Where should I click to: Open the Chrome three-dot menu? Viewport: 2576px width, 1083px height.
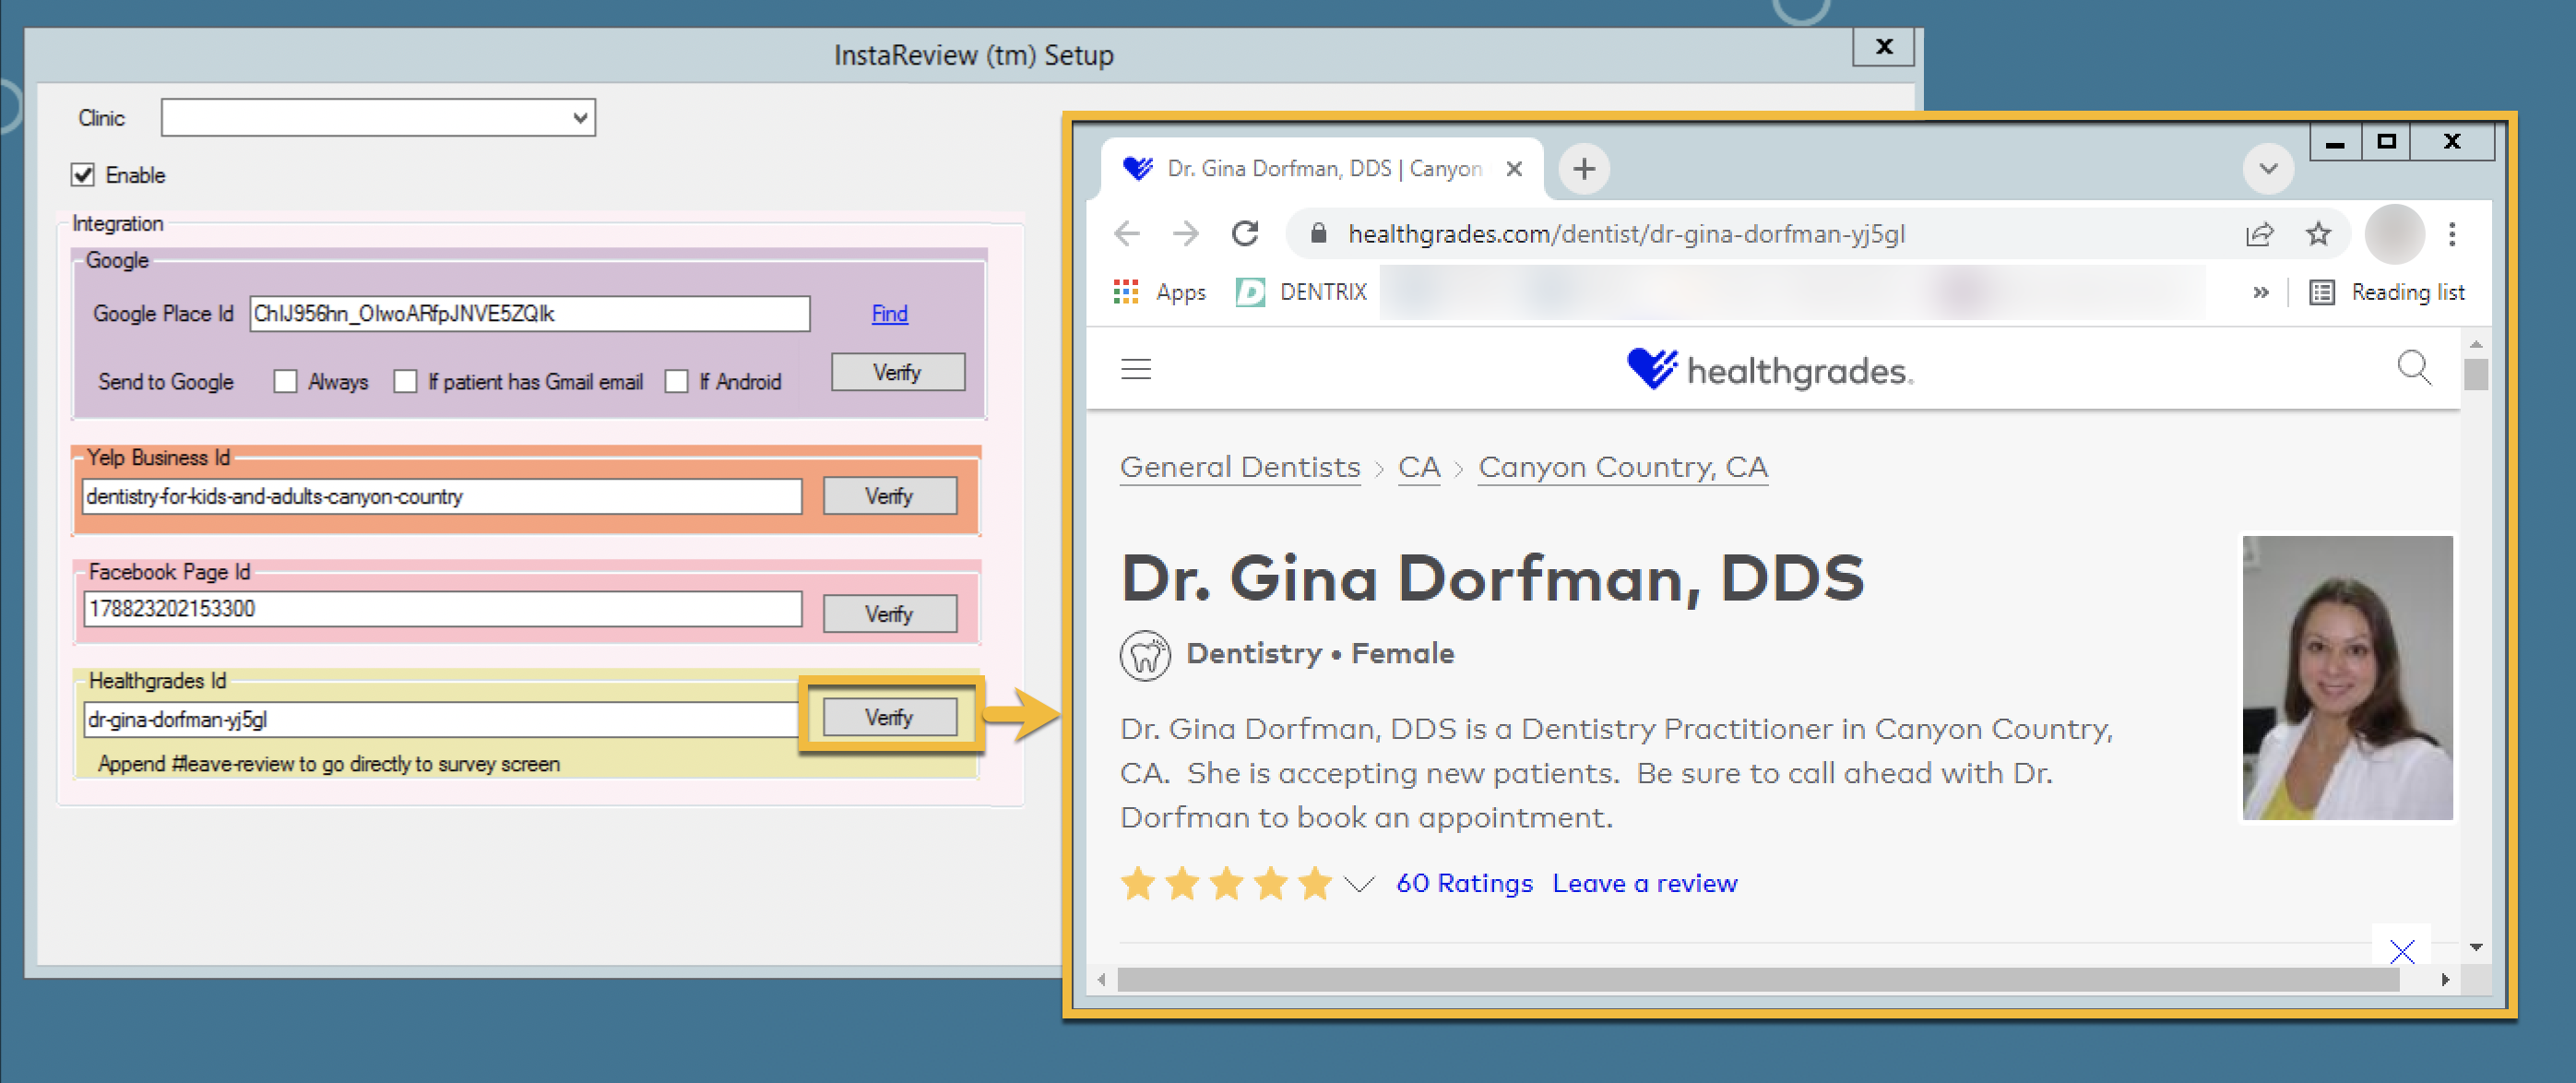click(x=2452, y=234)
